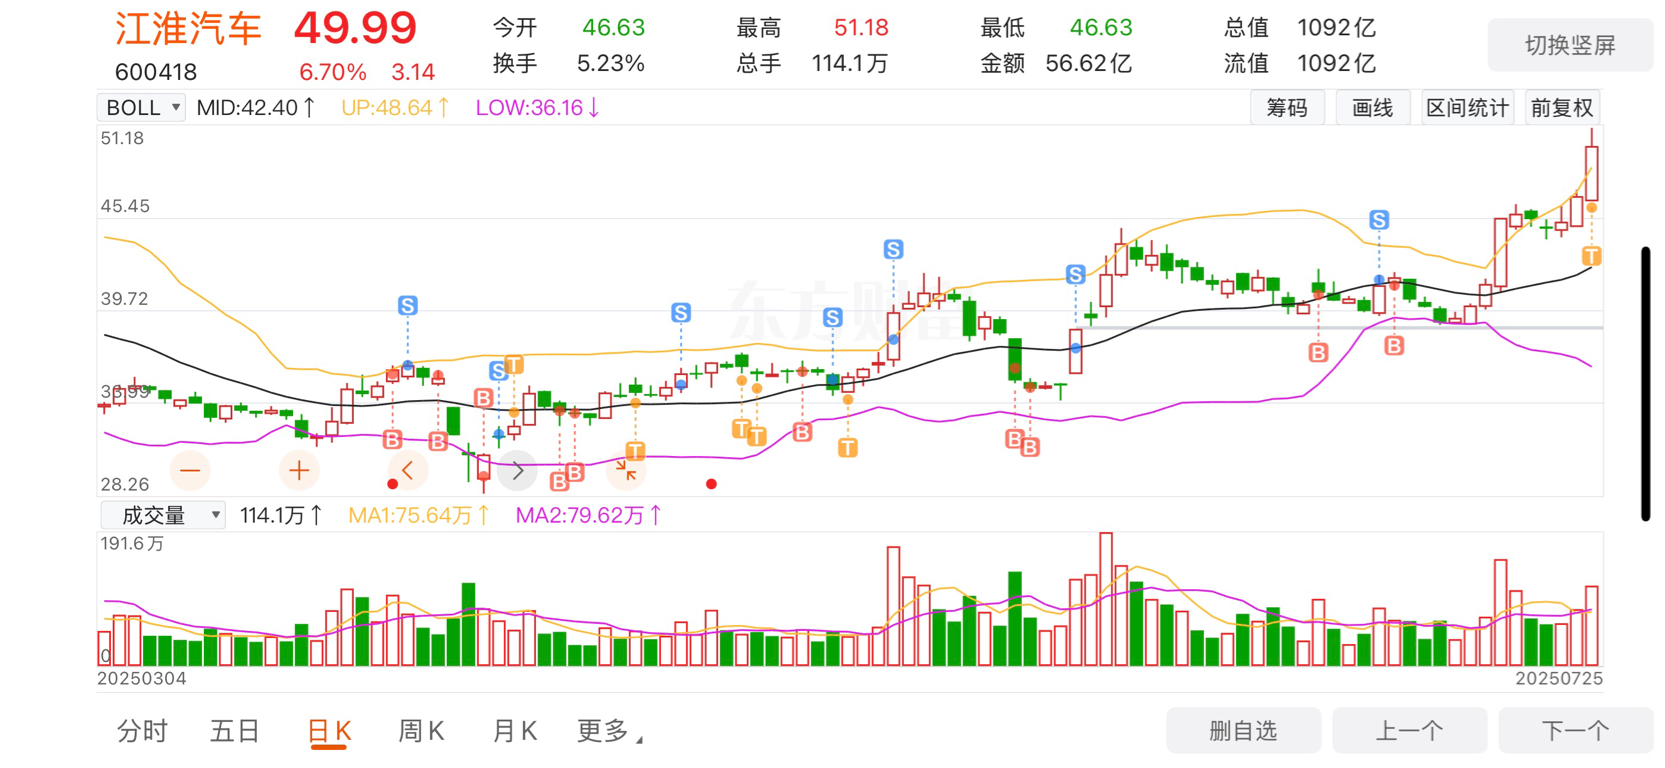This screenshot has height=768, width=1665.
Task: Zoom in chart with plus icon
Action: point(298,470)
